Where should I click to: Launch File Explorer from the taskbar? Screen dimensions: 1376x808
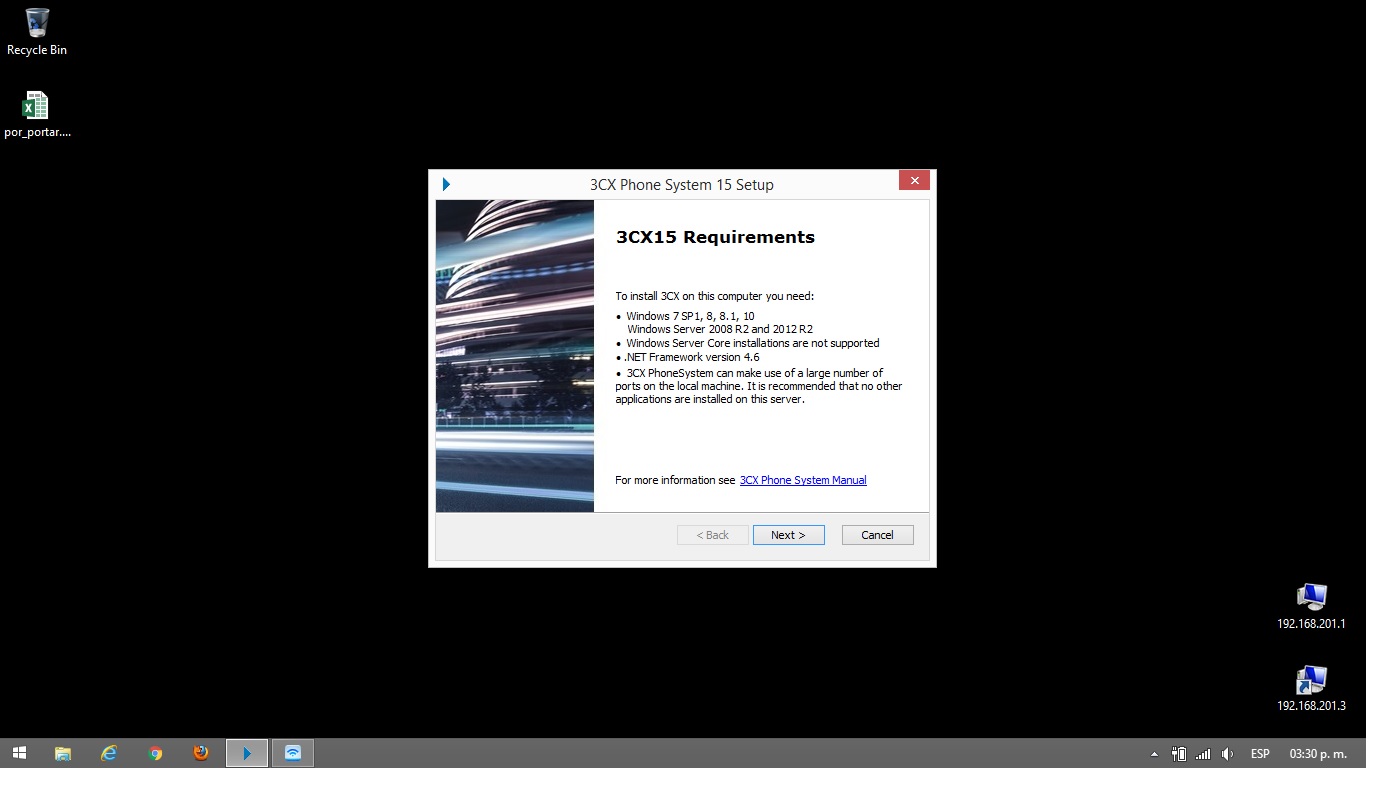(63, 753)
